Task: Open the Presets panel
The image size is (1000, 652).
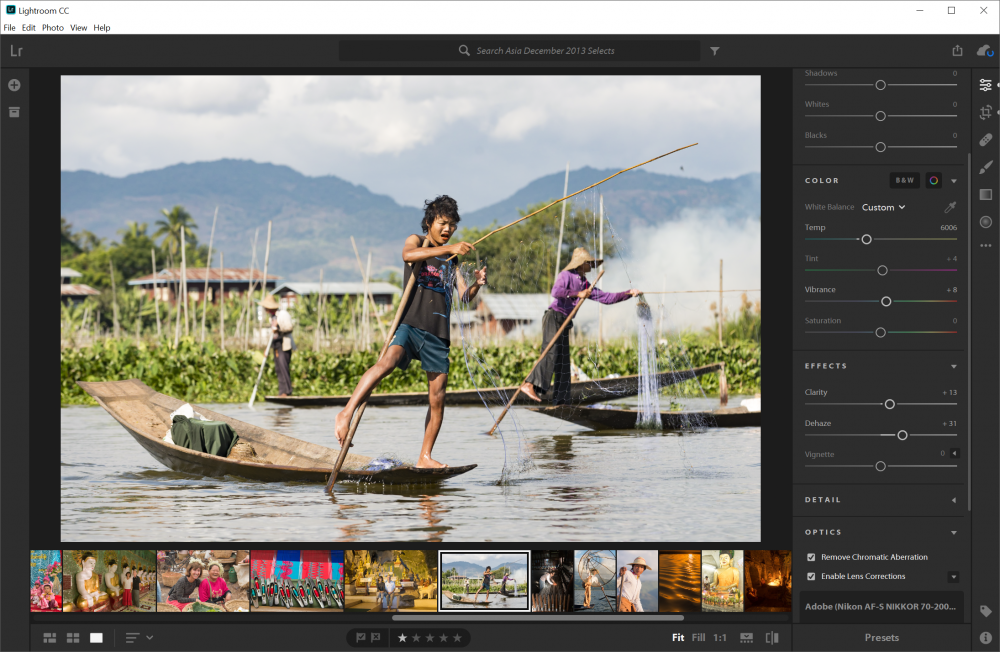Action: point(881,637)
